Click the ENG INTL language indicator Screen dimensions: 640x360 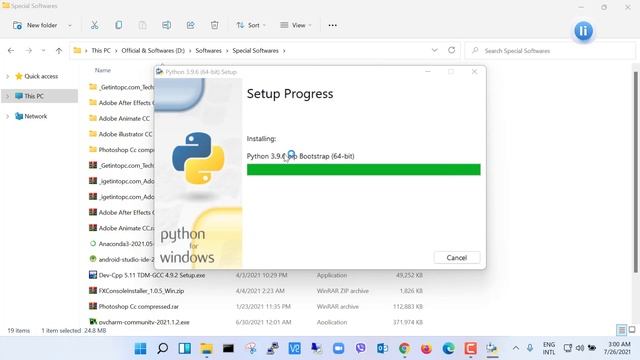[x=549, y=348]
